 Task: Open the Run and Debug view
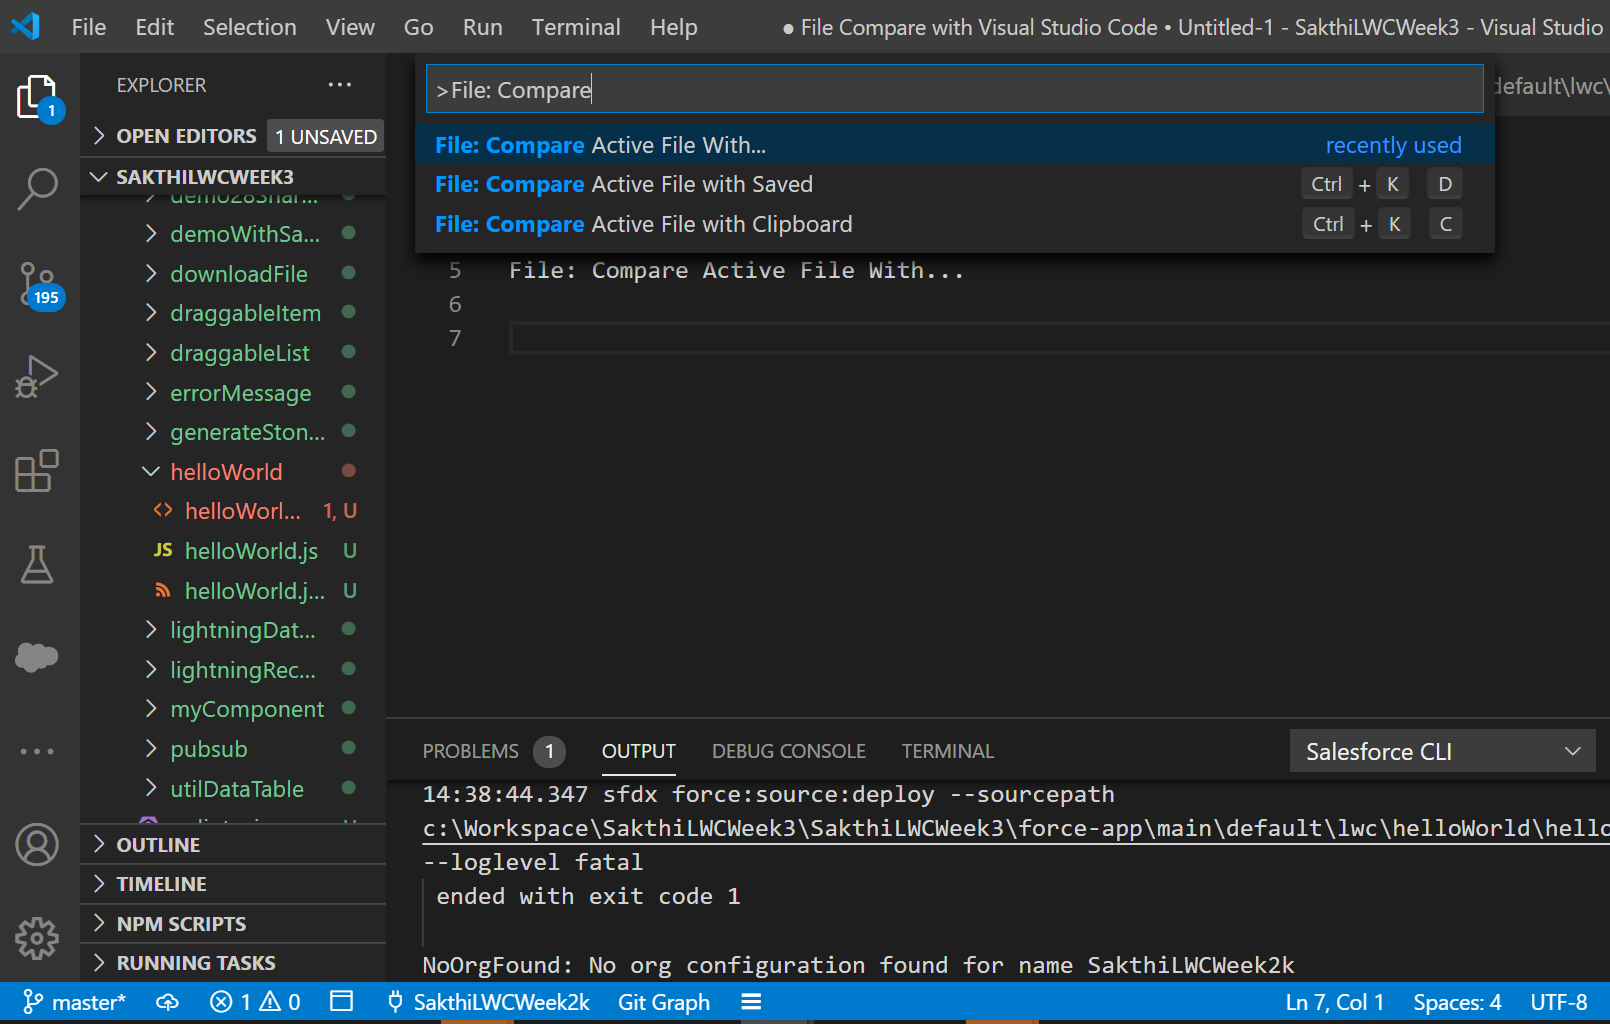(x=37, y=377)
